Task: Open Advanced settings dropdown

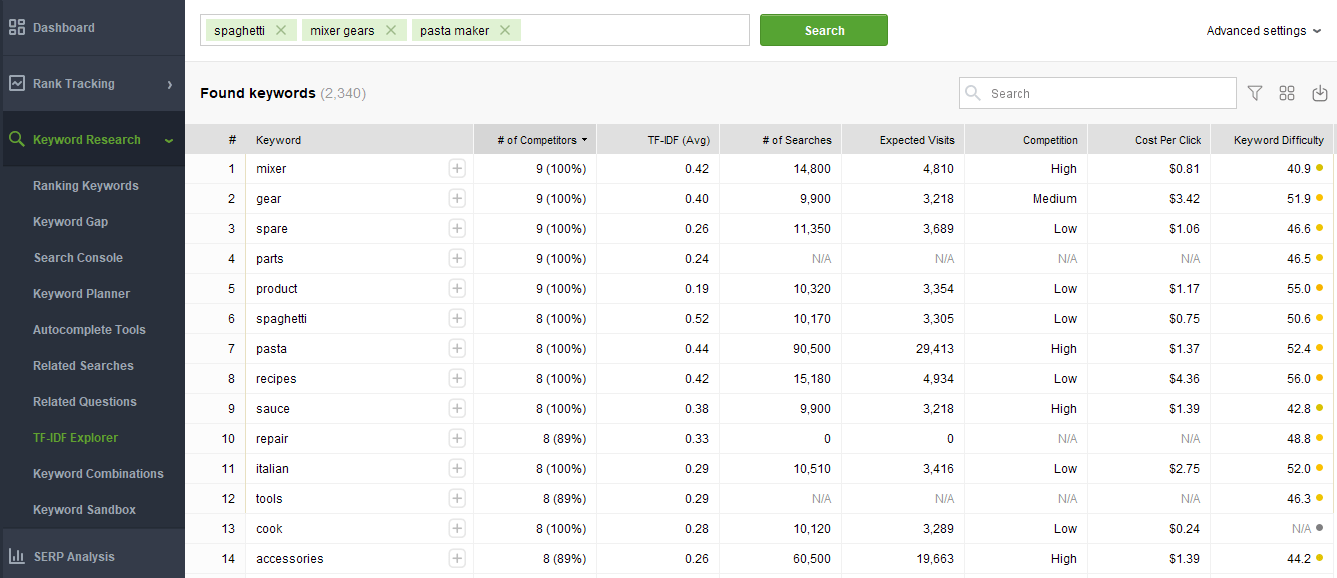Action: [x=1263, y=31]
